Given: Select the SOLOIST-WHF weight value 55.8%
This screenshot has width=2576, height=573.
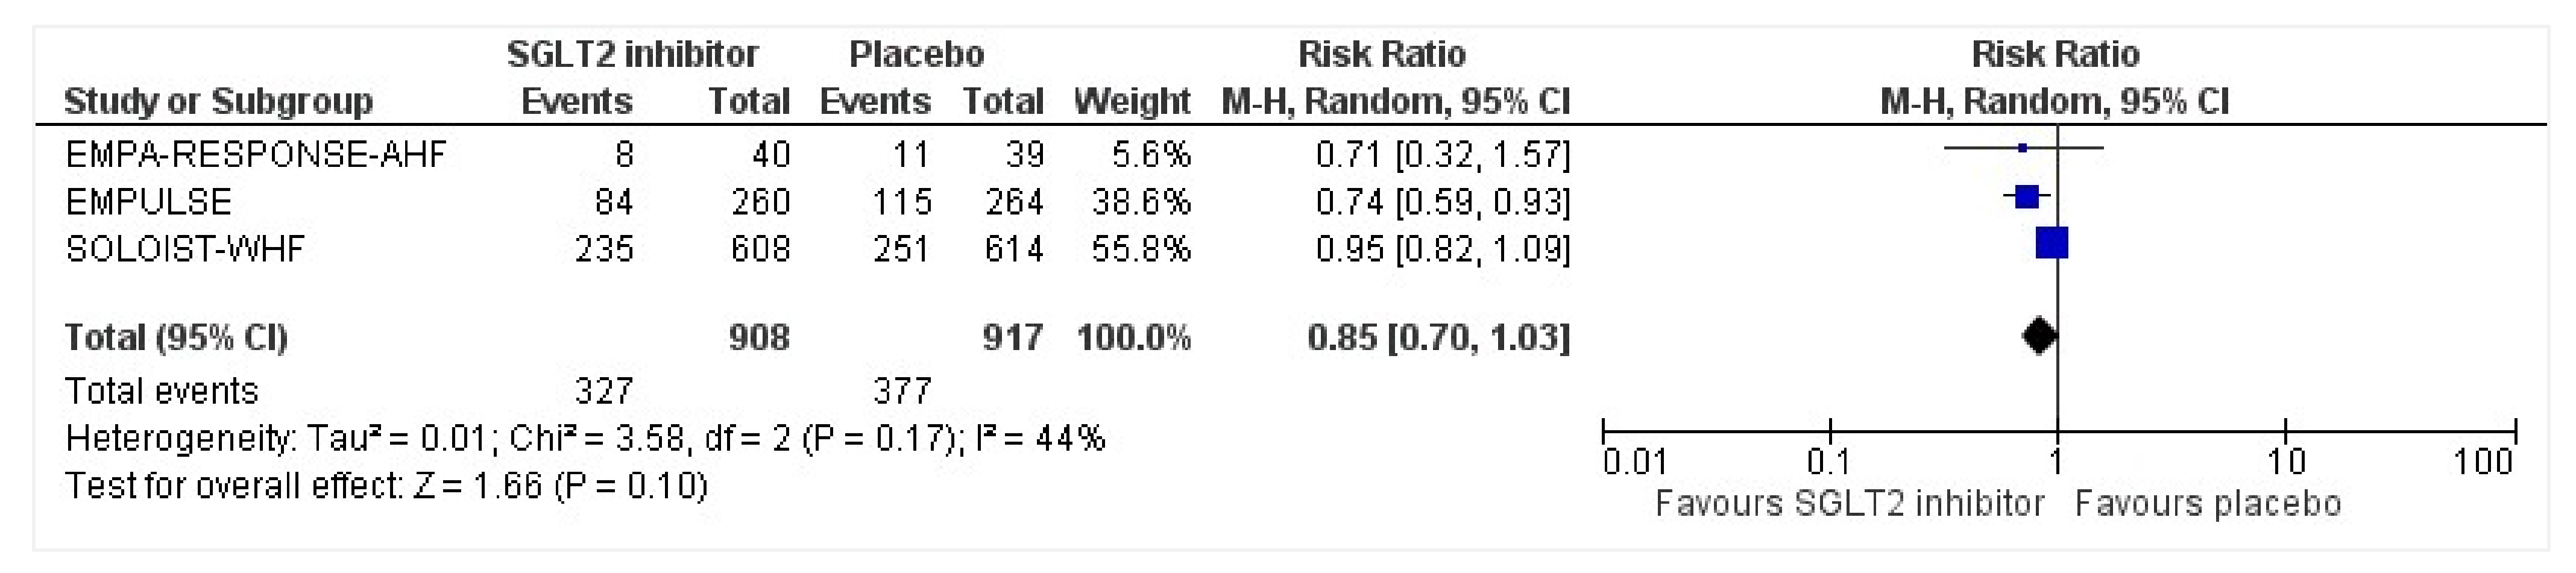Looking at the screenshot, I should pos(1141,249).
